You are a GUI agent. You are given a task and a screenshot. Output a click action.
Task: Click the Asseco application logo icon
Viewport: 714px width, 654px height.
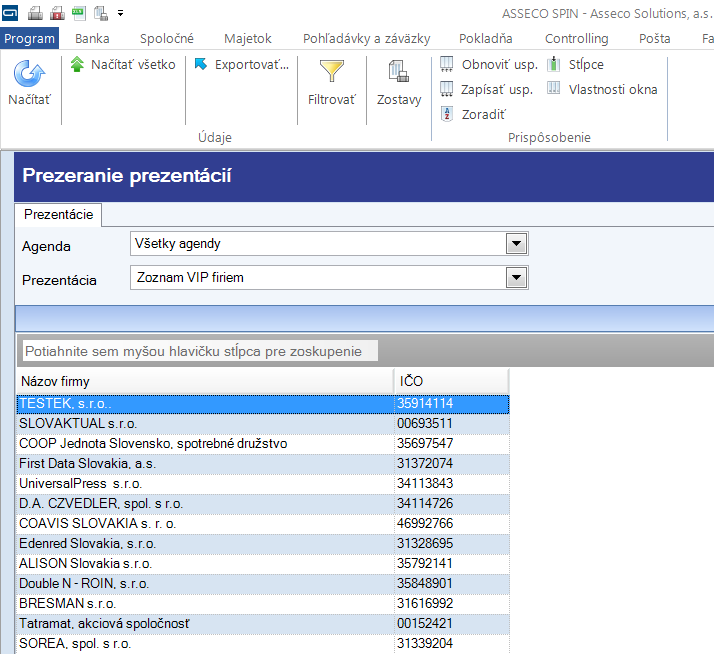tap(10, 13)
